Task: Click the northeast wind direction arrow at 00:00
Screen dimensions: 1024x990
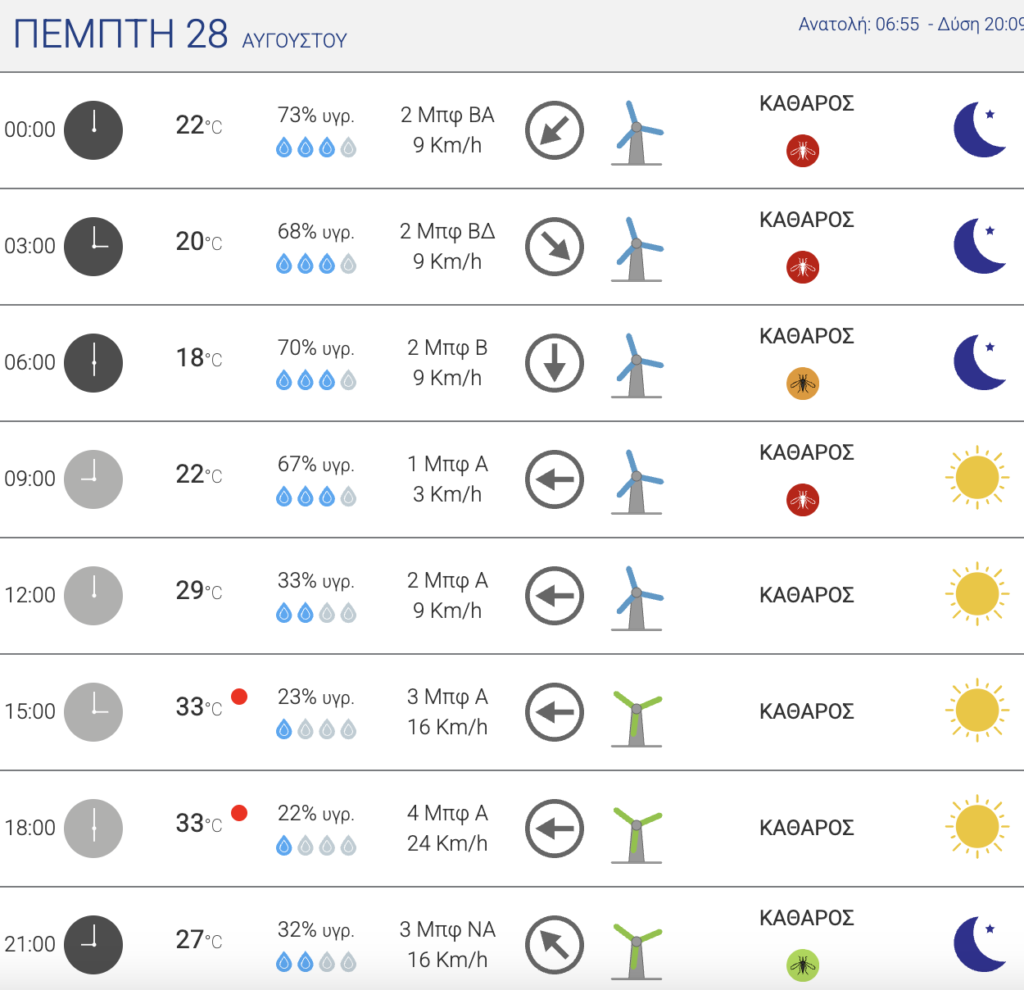Action: coord(554,130)
